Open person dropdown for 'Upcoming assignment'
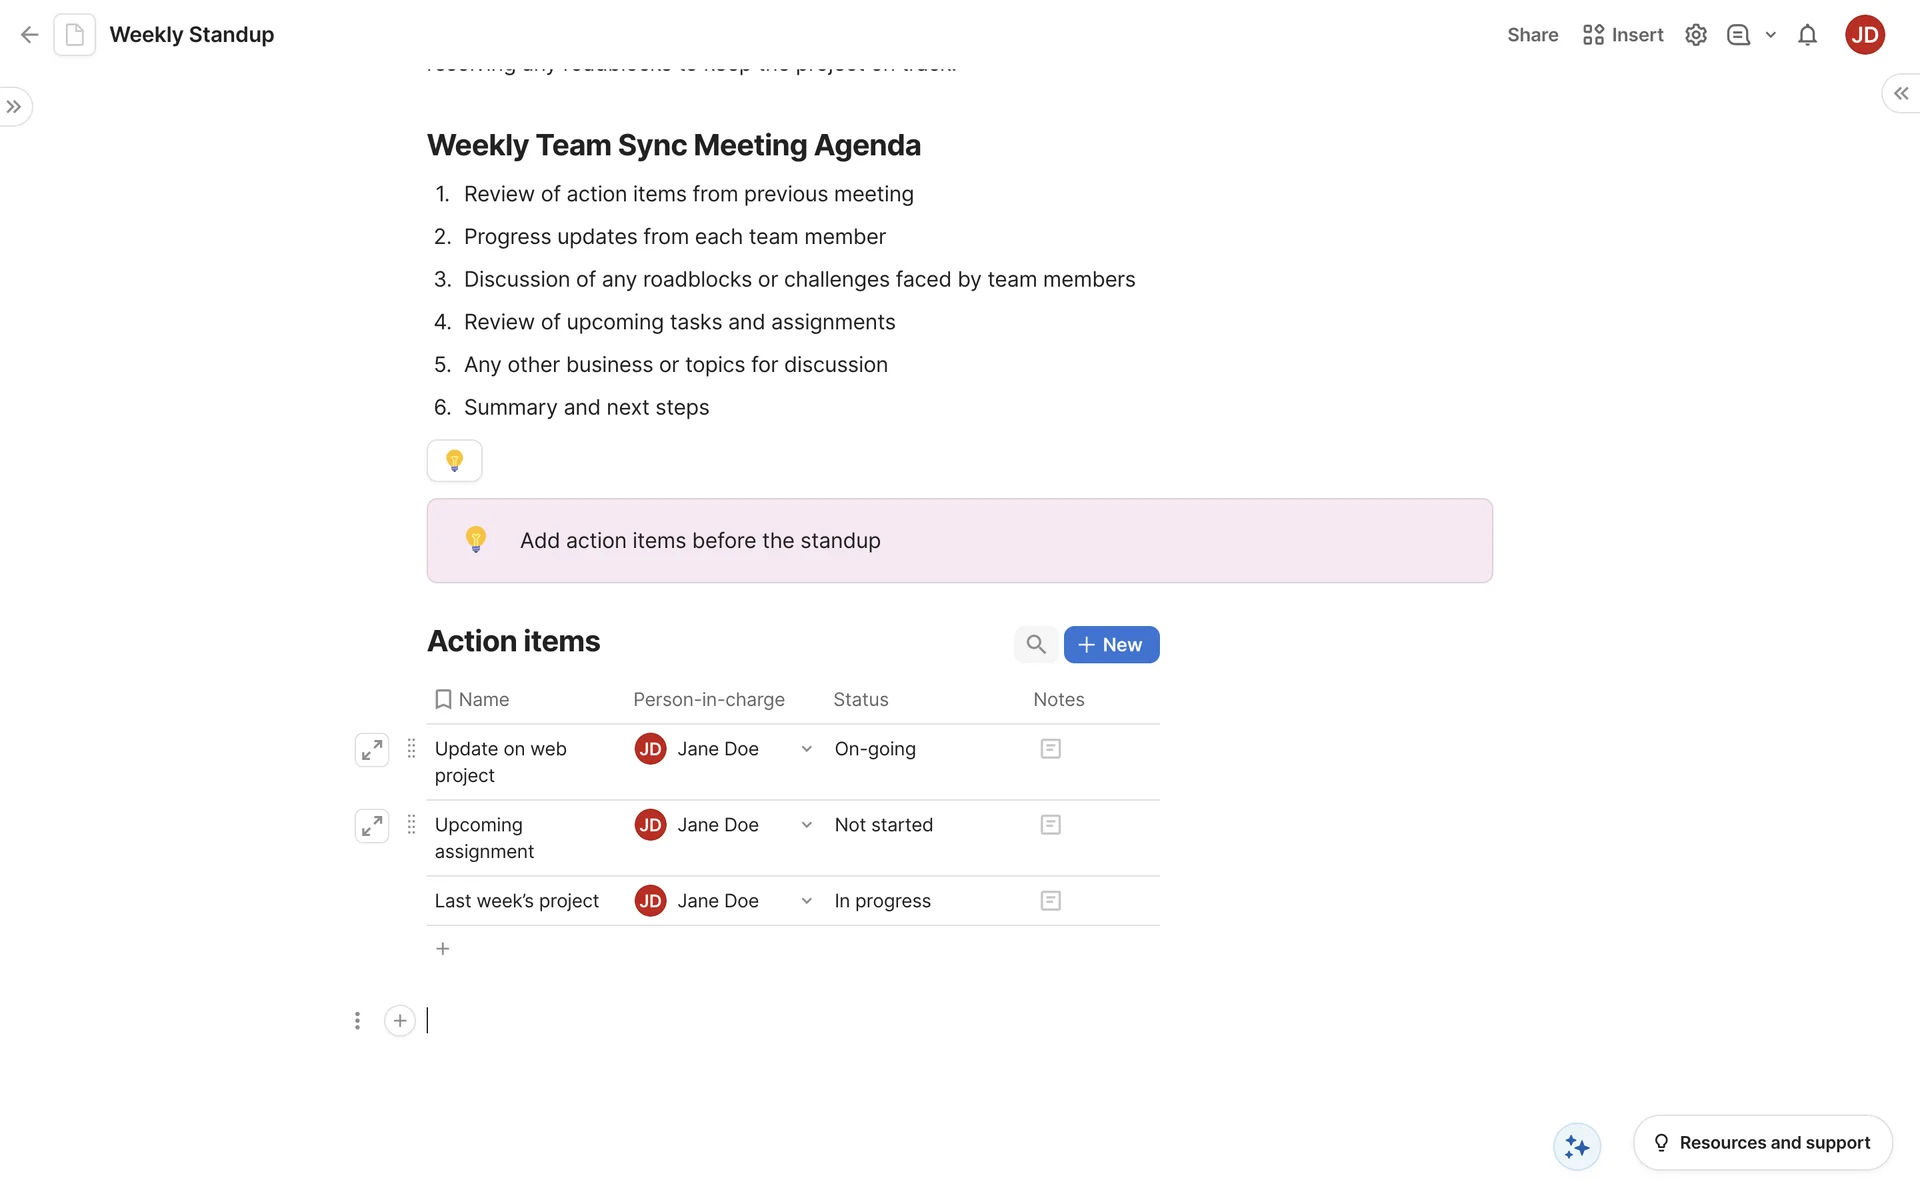 [806, 825]
